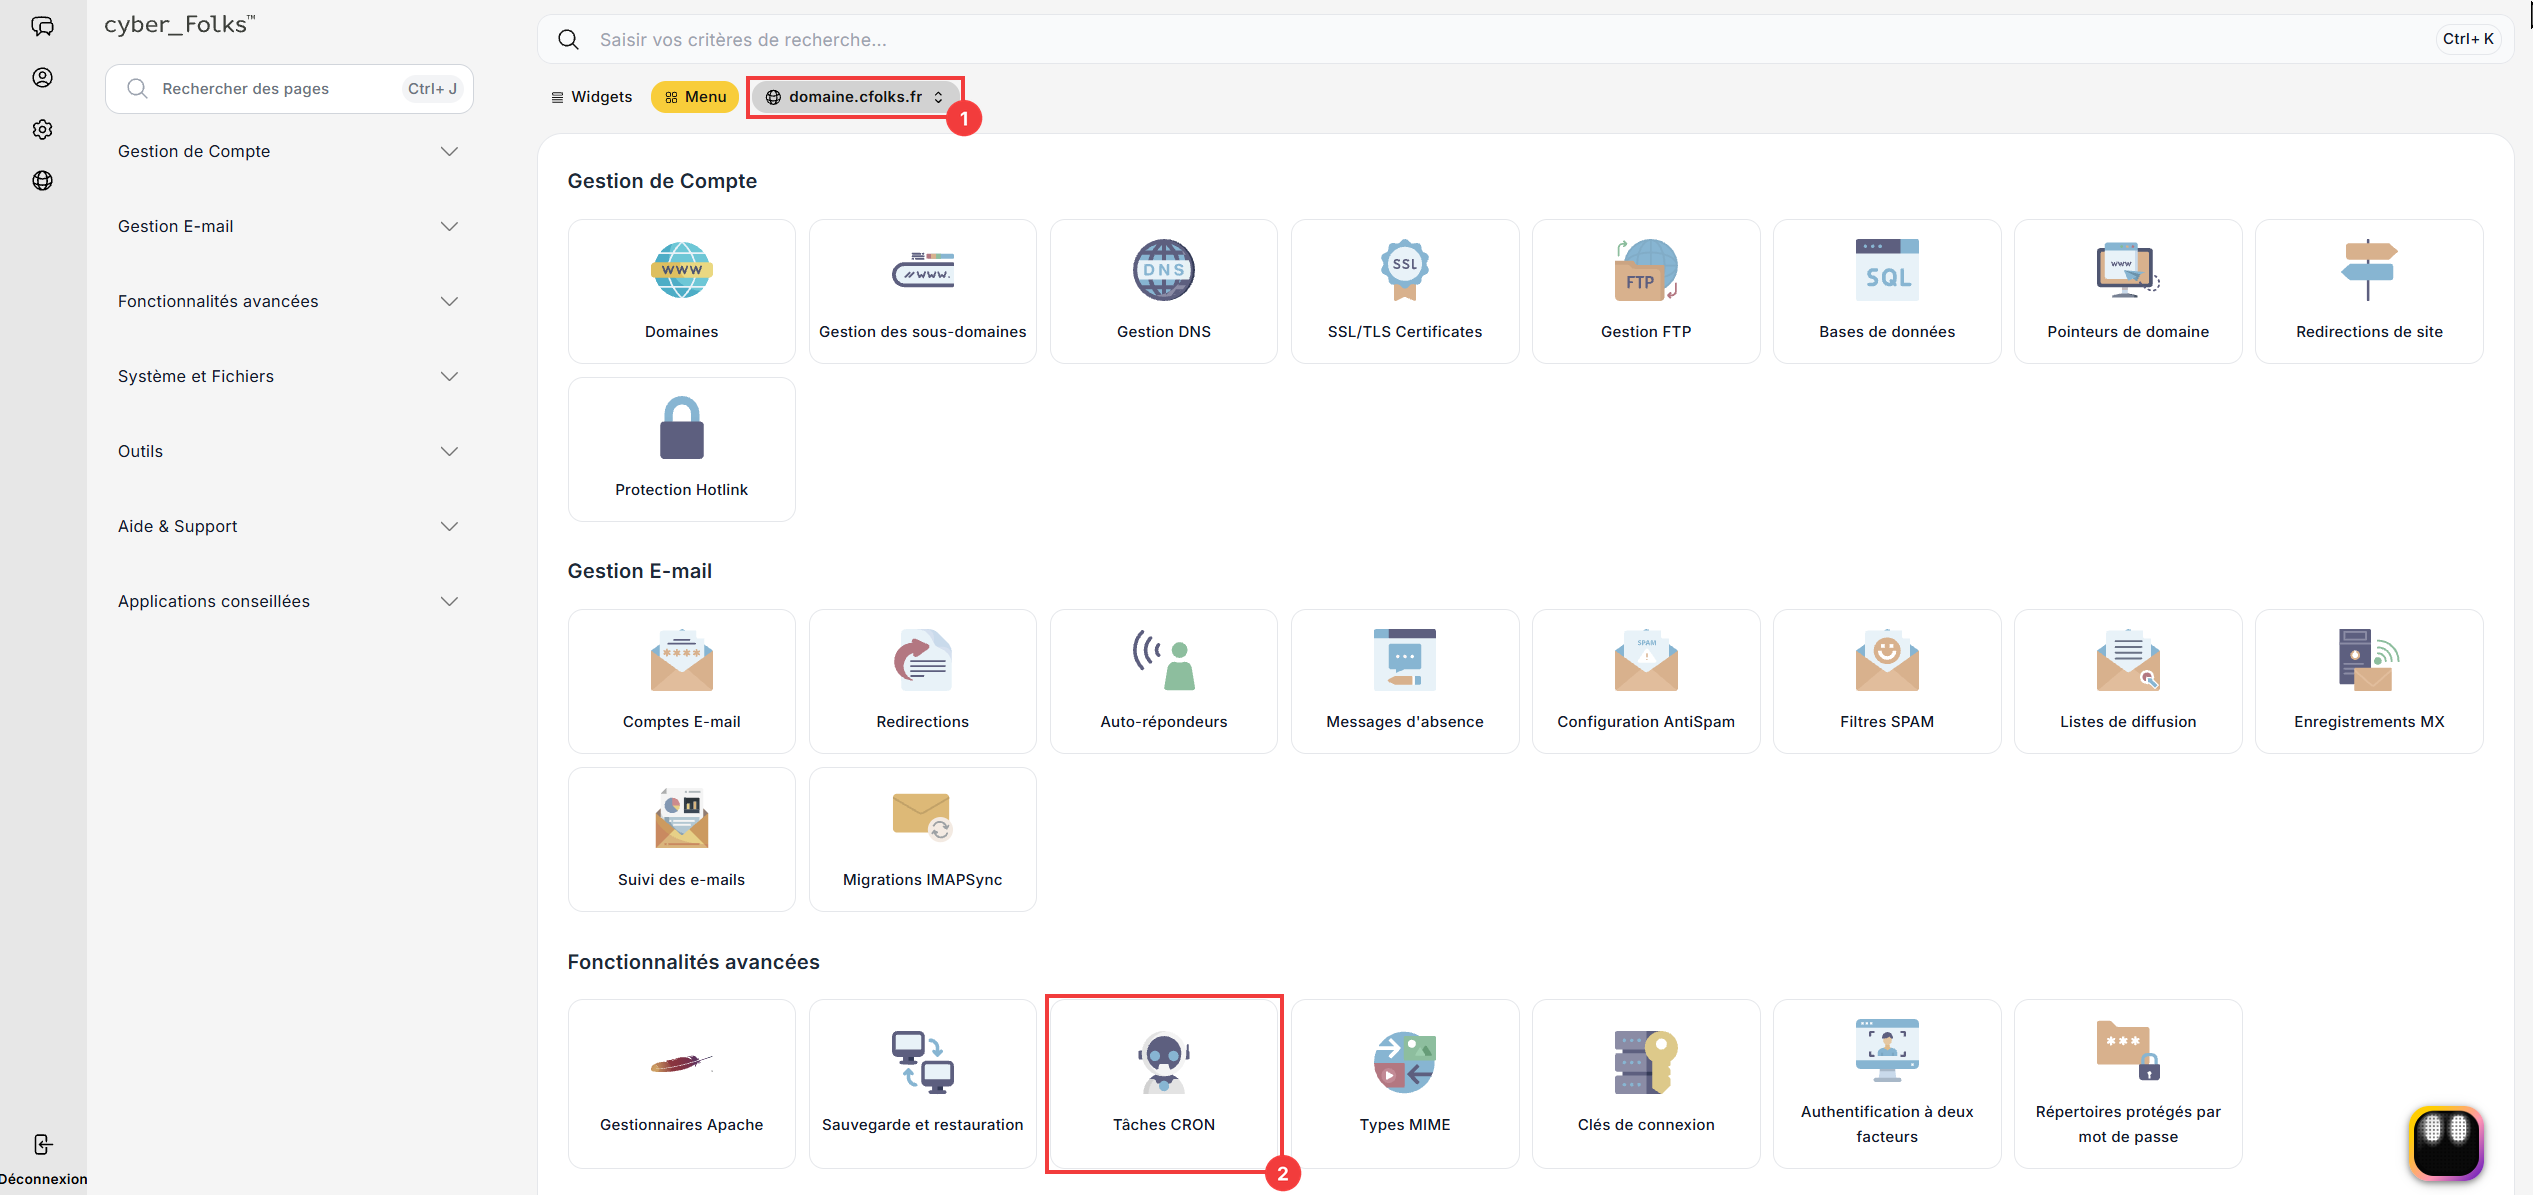Expand Gestion de Compte sidebar section
2533x1195 pixels.
[288, 151]
